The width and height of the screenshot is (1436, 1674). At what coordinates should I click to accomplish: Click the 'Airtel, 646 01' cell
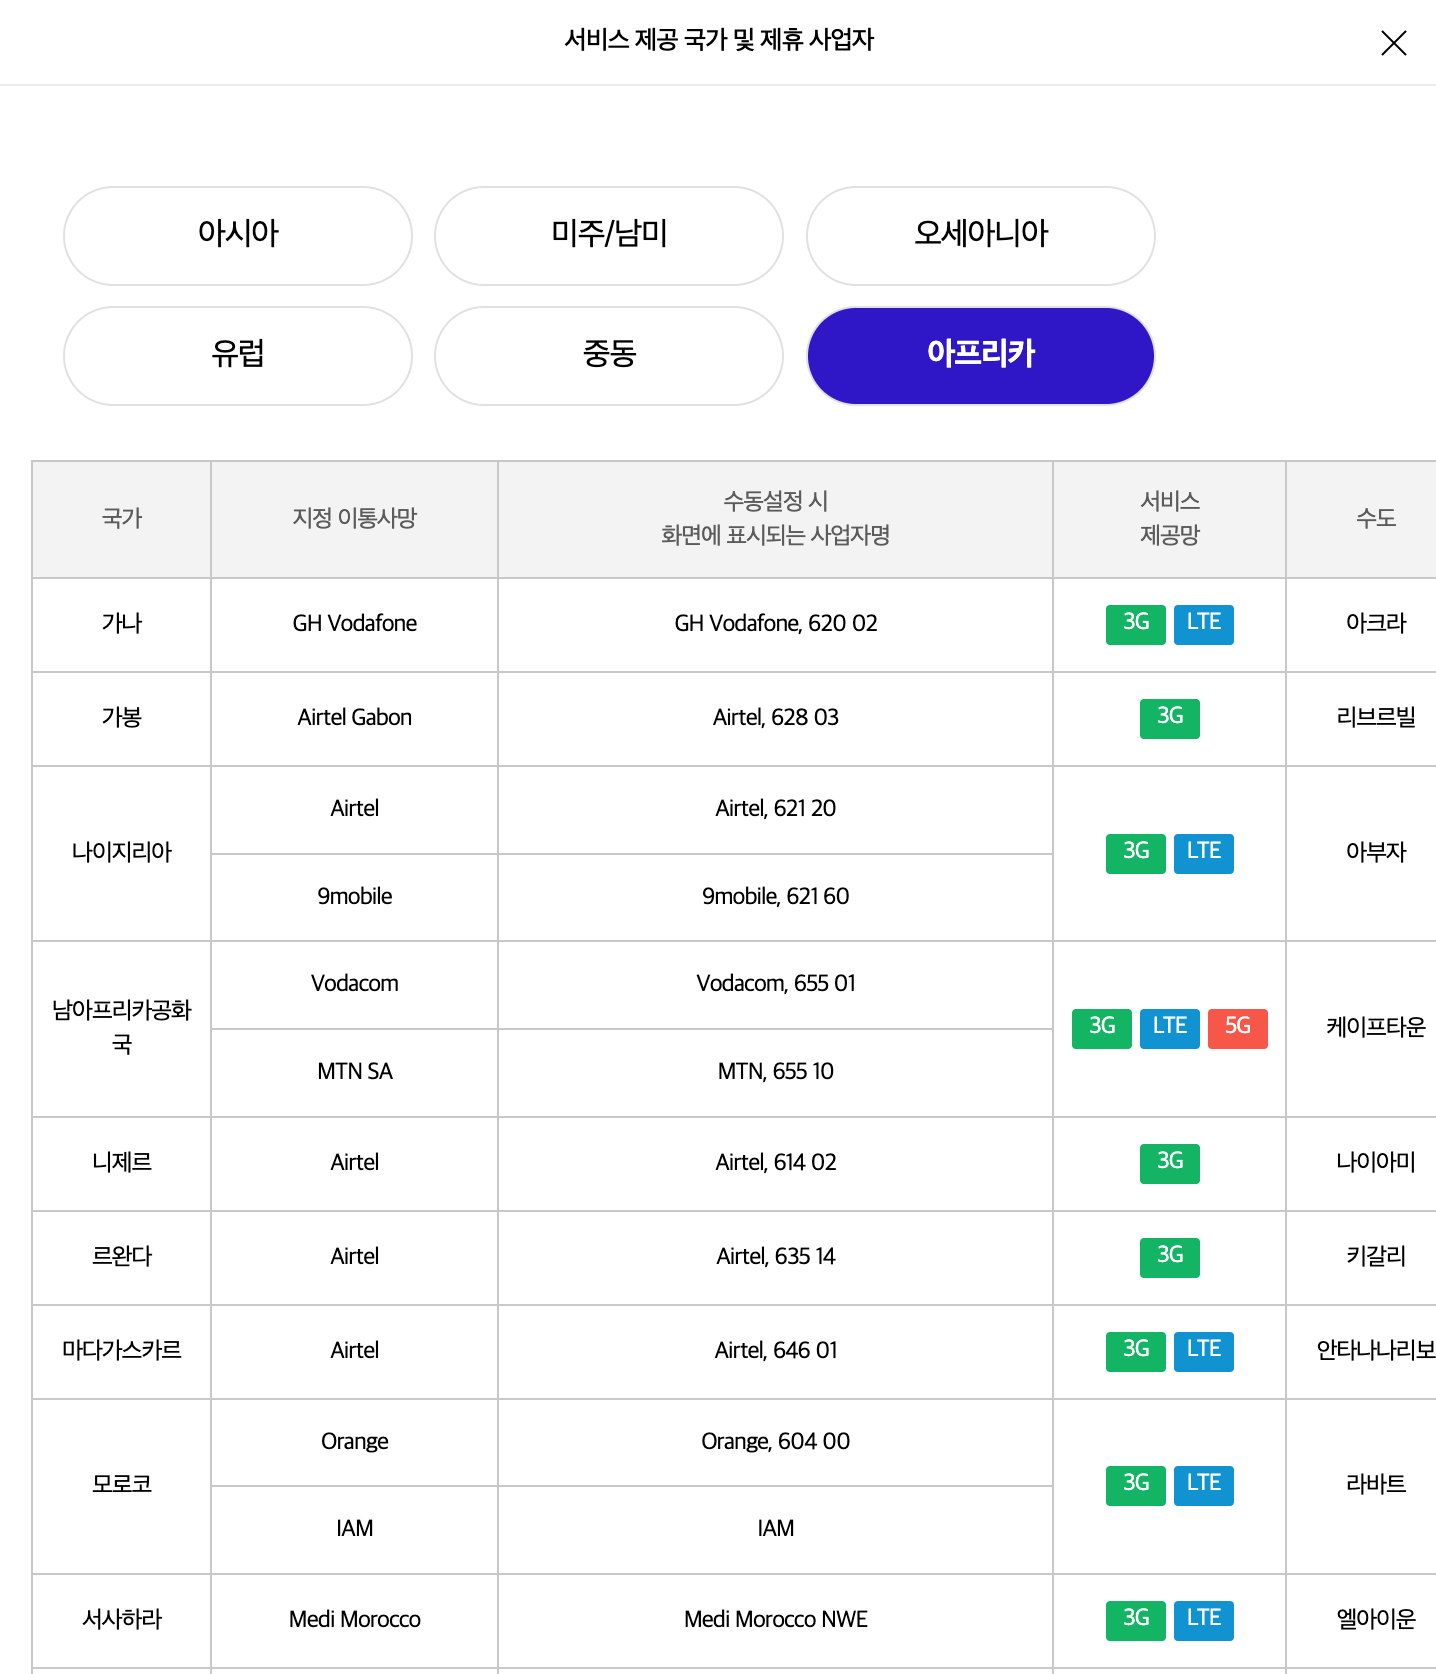pos(776,1352)
